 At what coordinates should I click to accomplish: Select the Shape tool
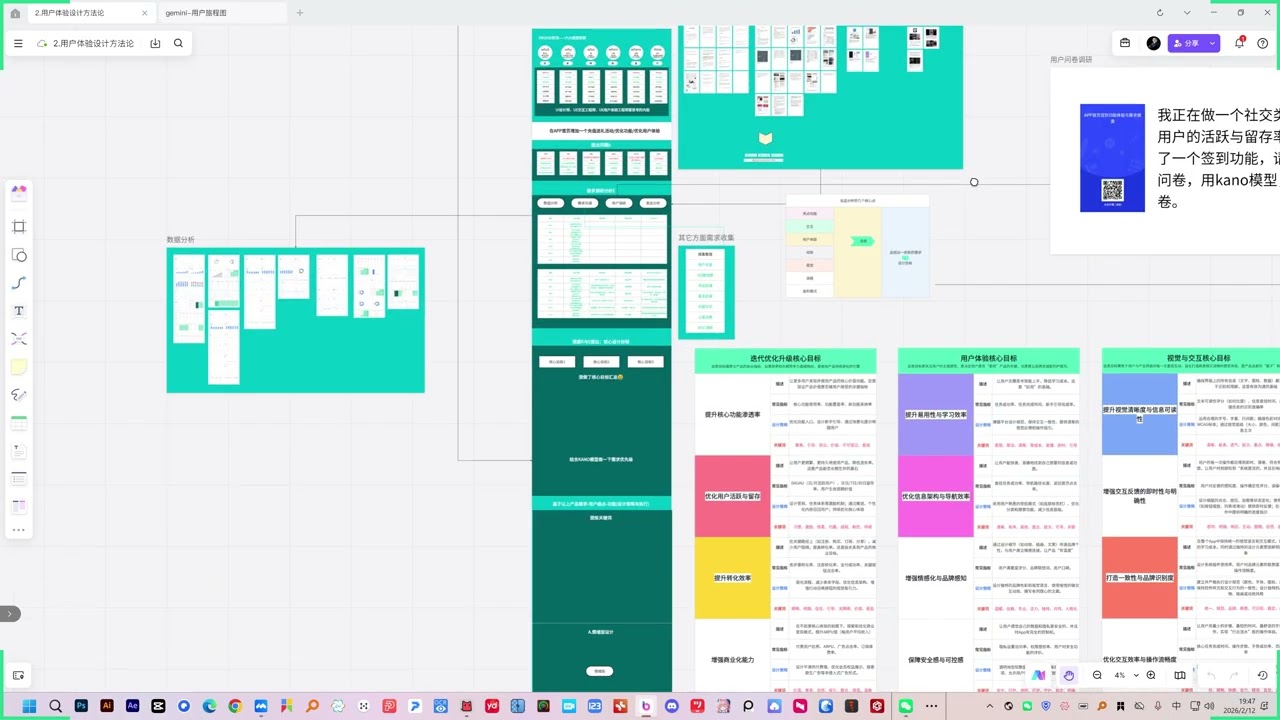[19, 255]
